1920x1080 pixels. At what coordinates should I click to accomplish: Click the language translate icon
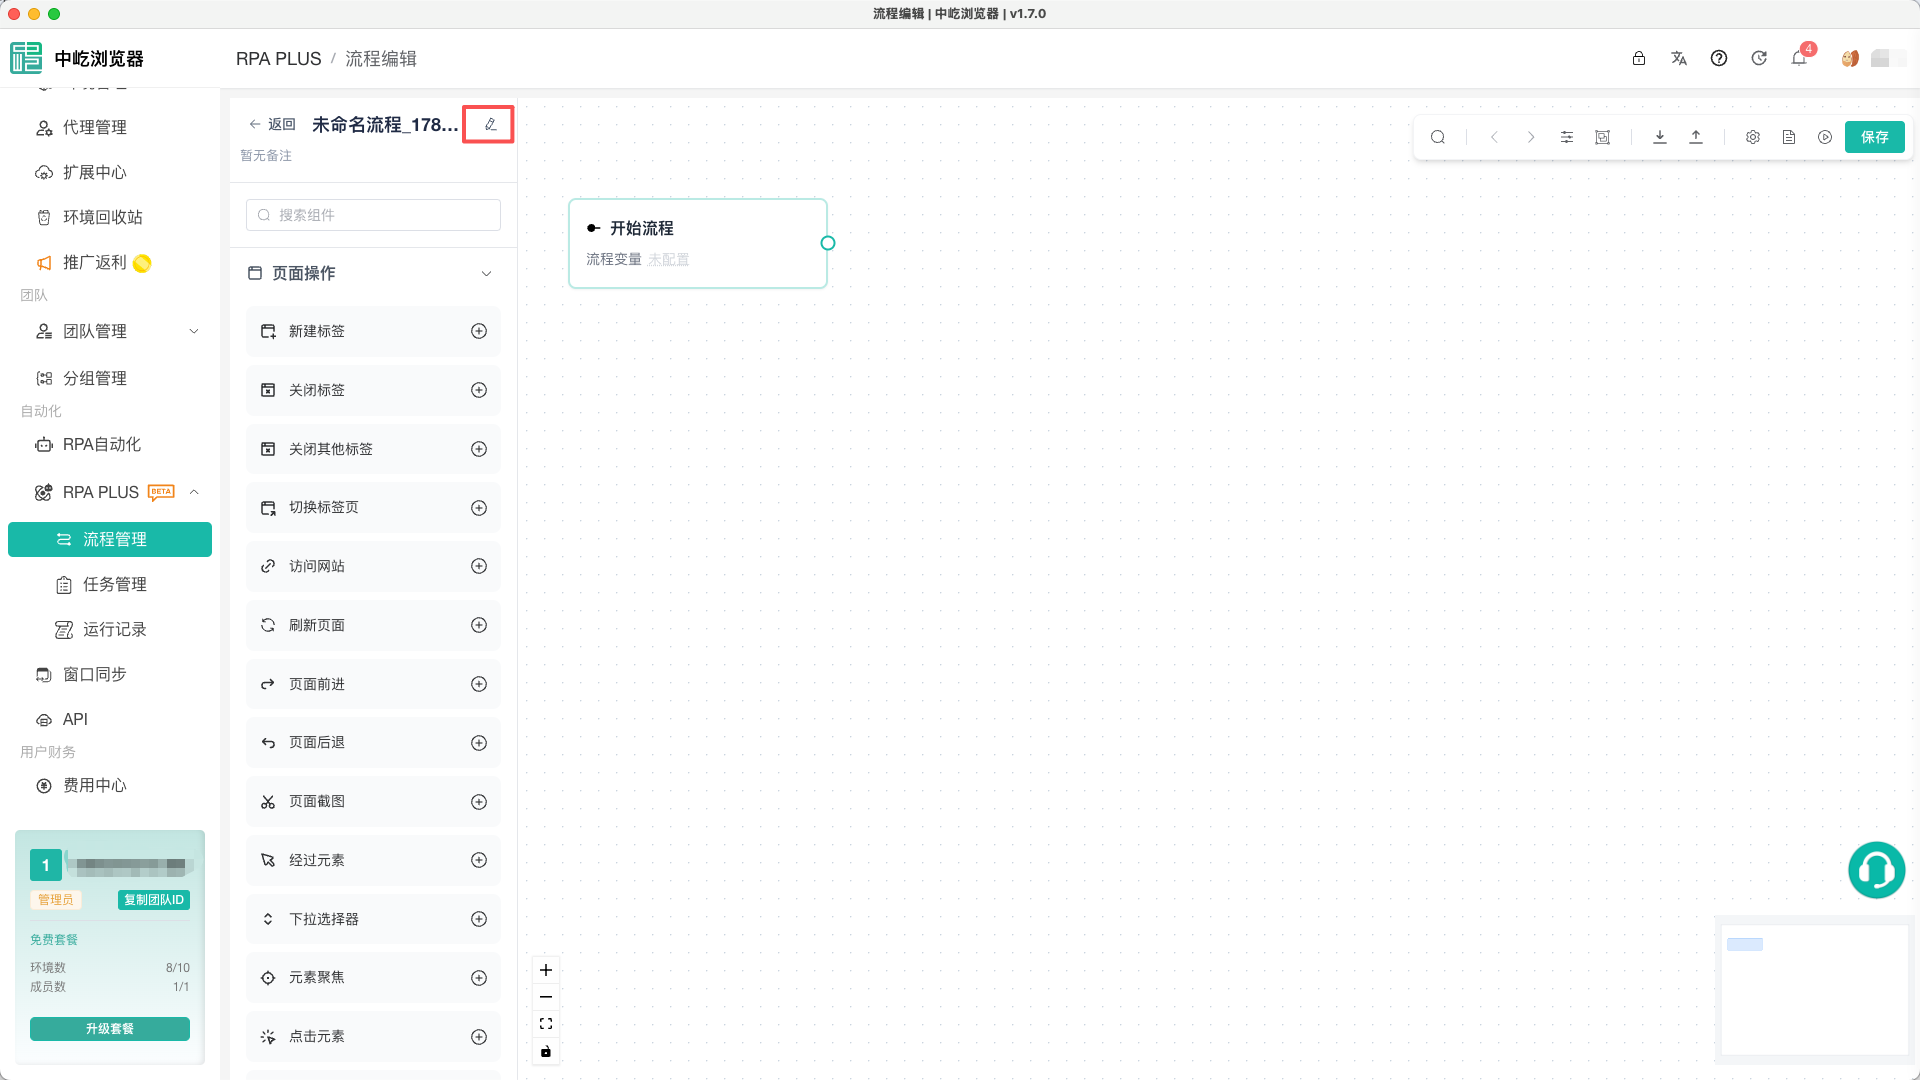[1679, 58]
